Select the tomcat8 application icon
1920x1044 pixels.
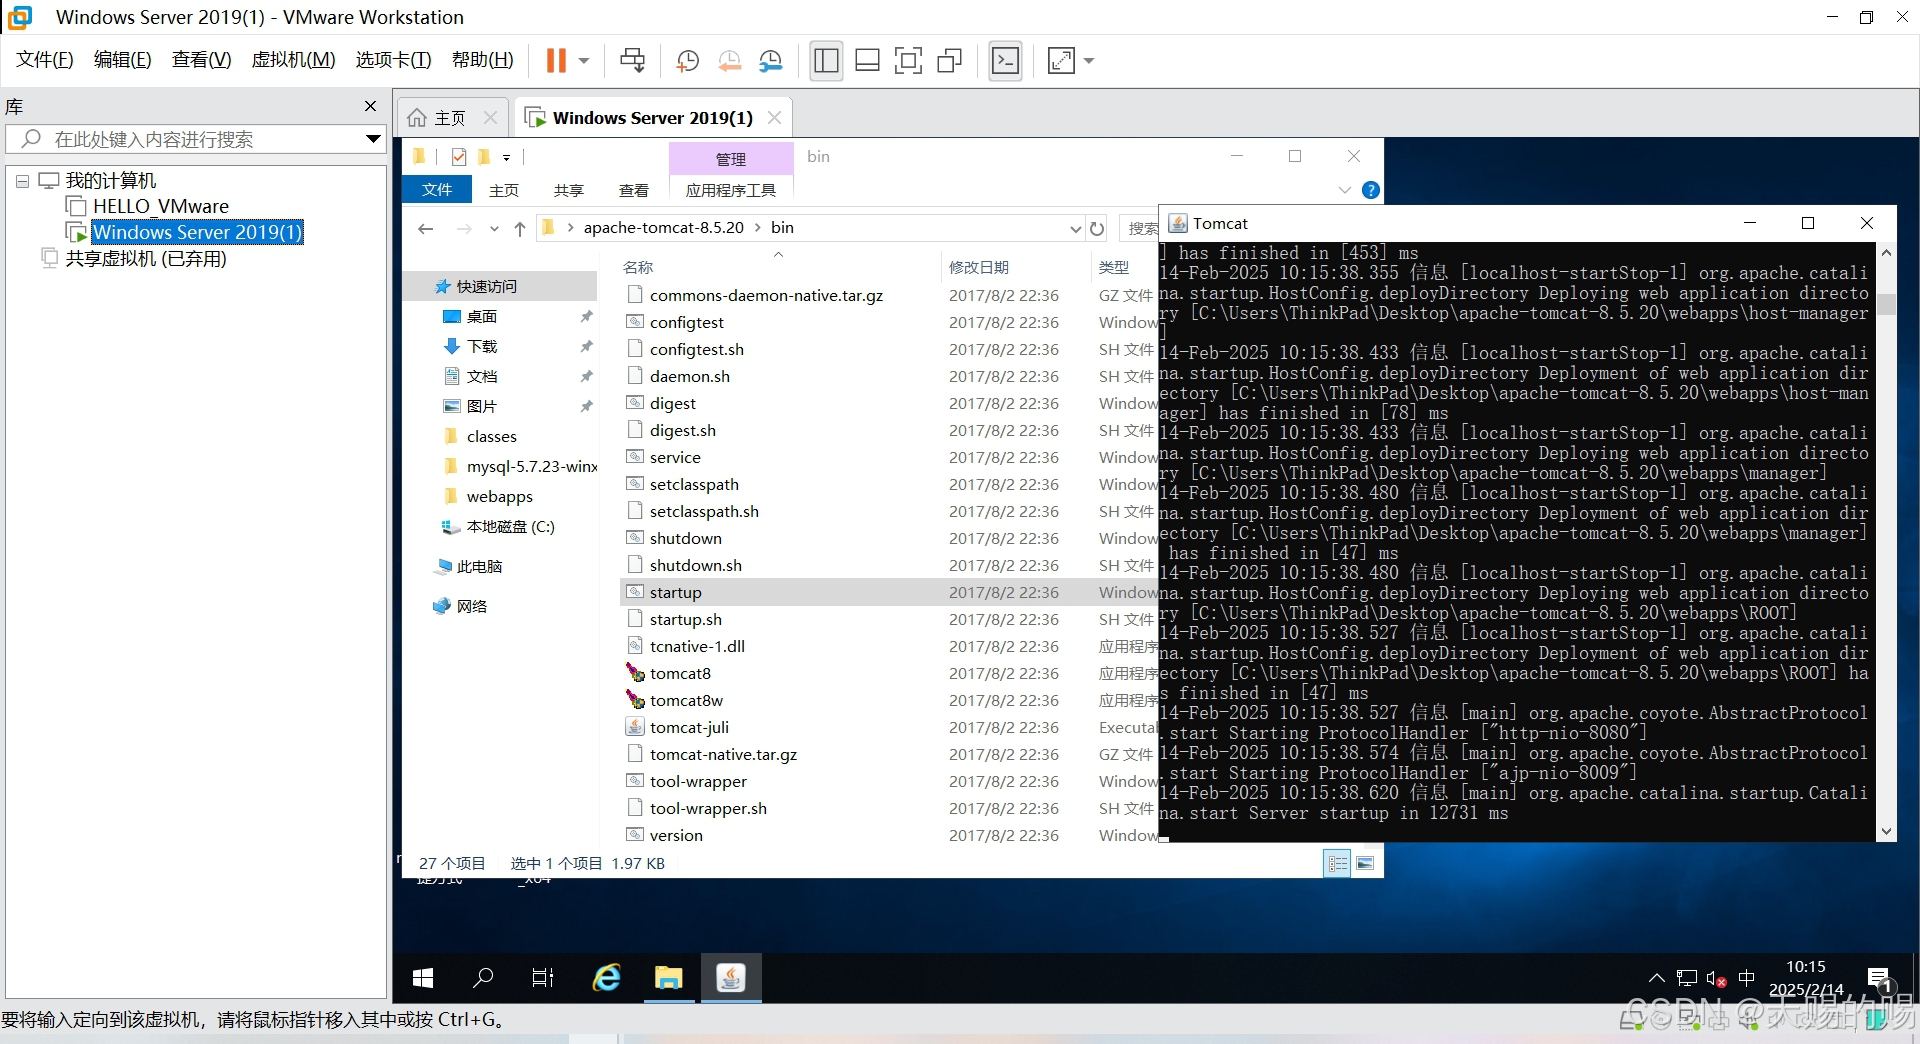(634, 673)
